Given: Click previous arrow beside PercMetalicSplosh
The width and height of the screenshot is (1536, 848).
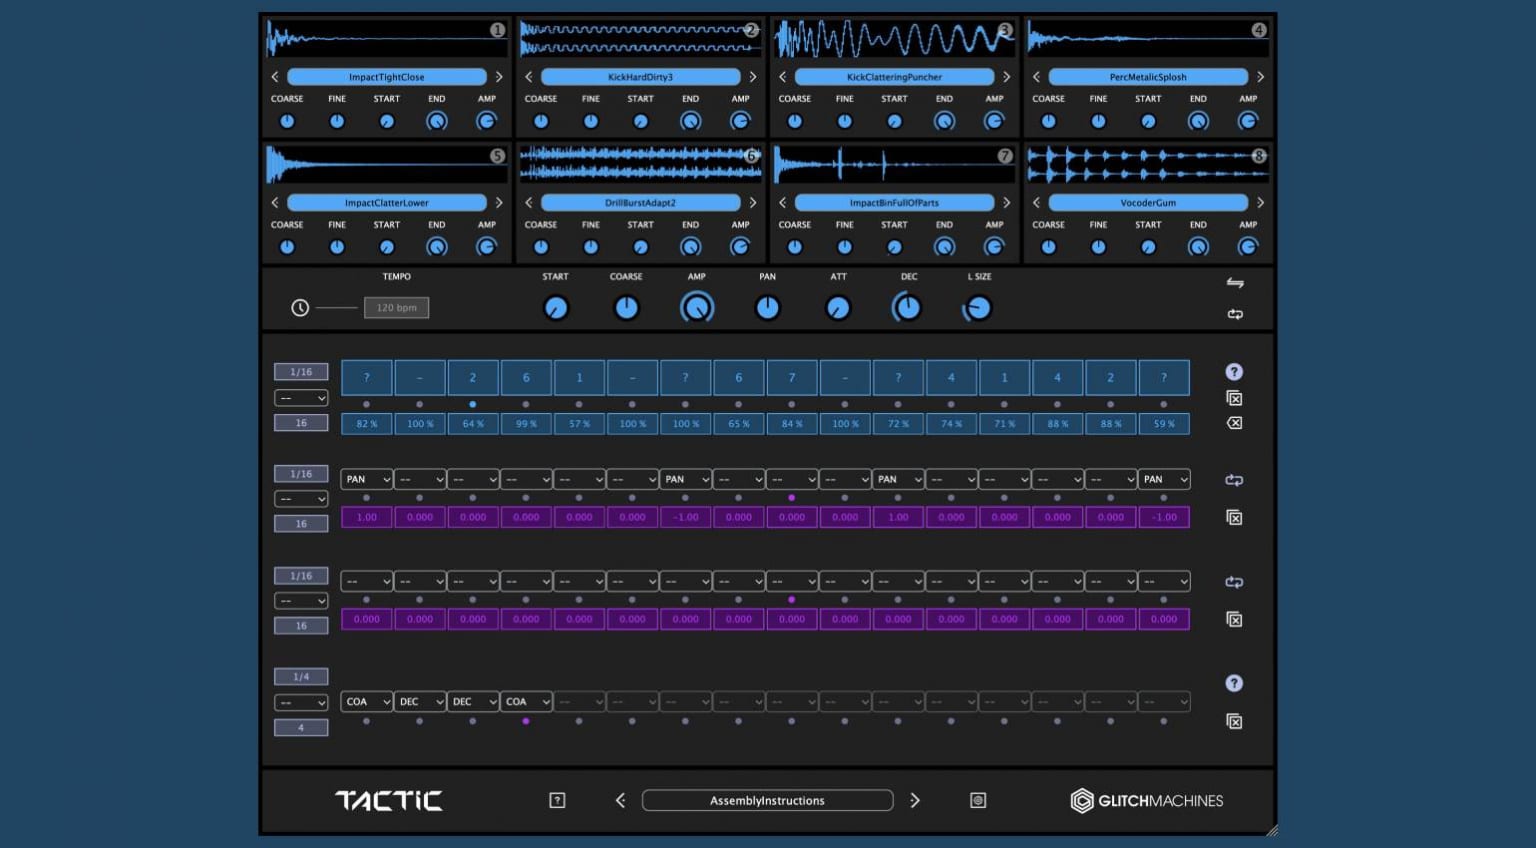Looking at the screenshot, I should [x=1036, y=77].
